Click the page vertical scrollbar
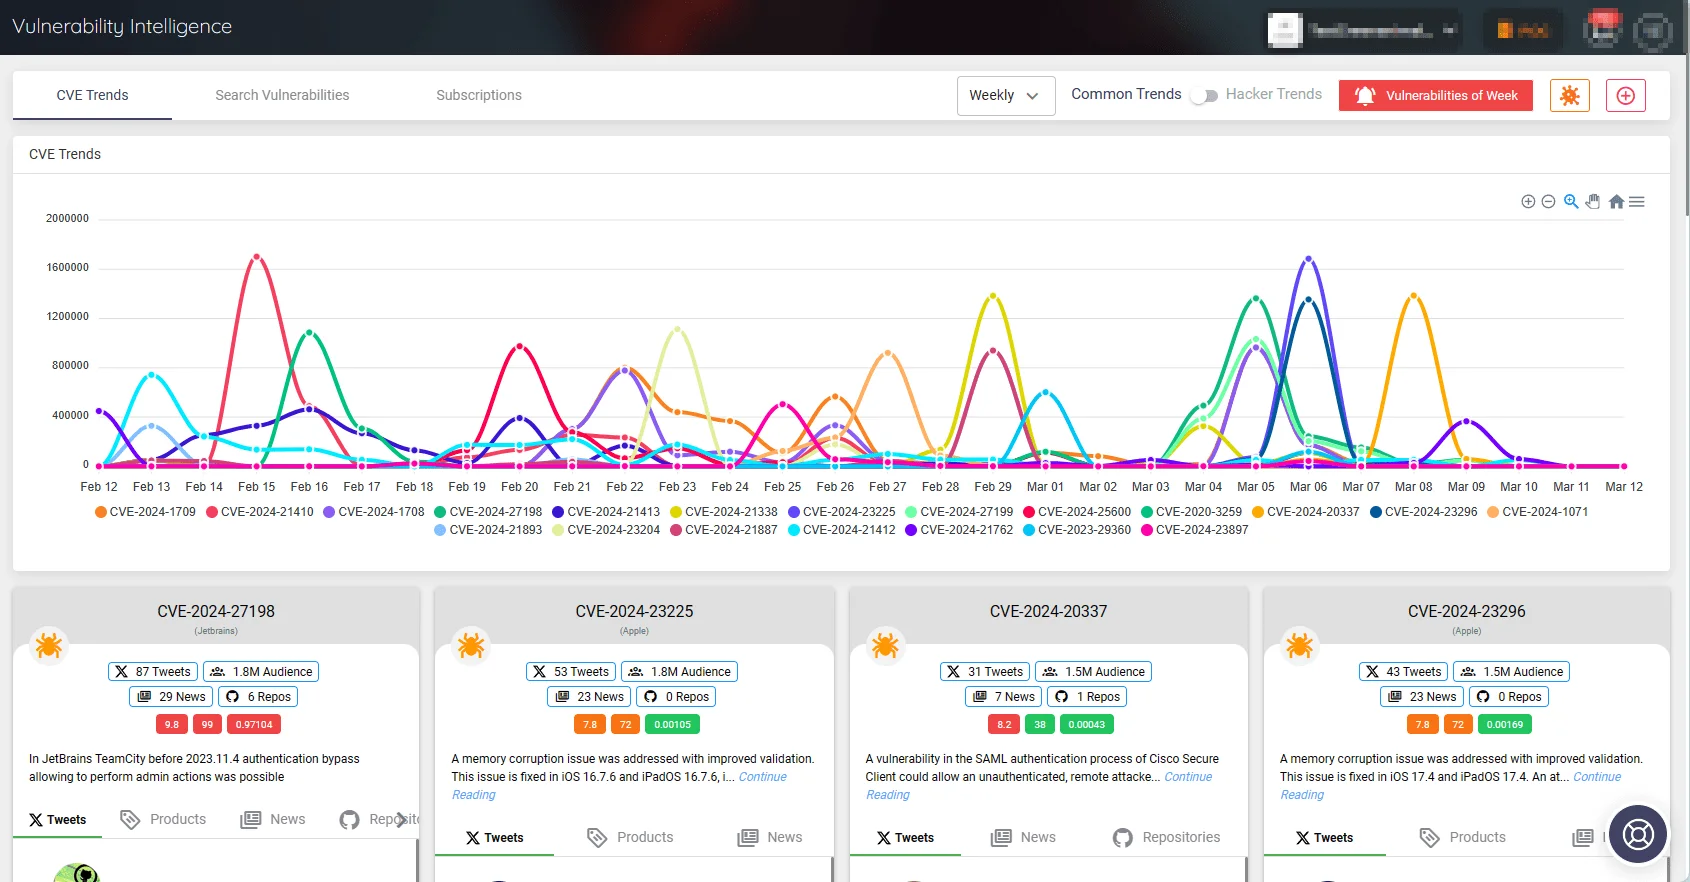Viewport: 1690px width, 882px height. pos(1686,110)
